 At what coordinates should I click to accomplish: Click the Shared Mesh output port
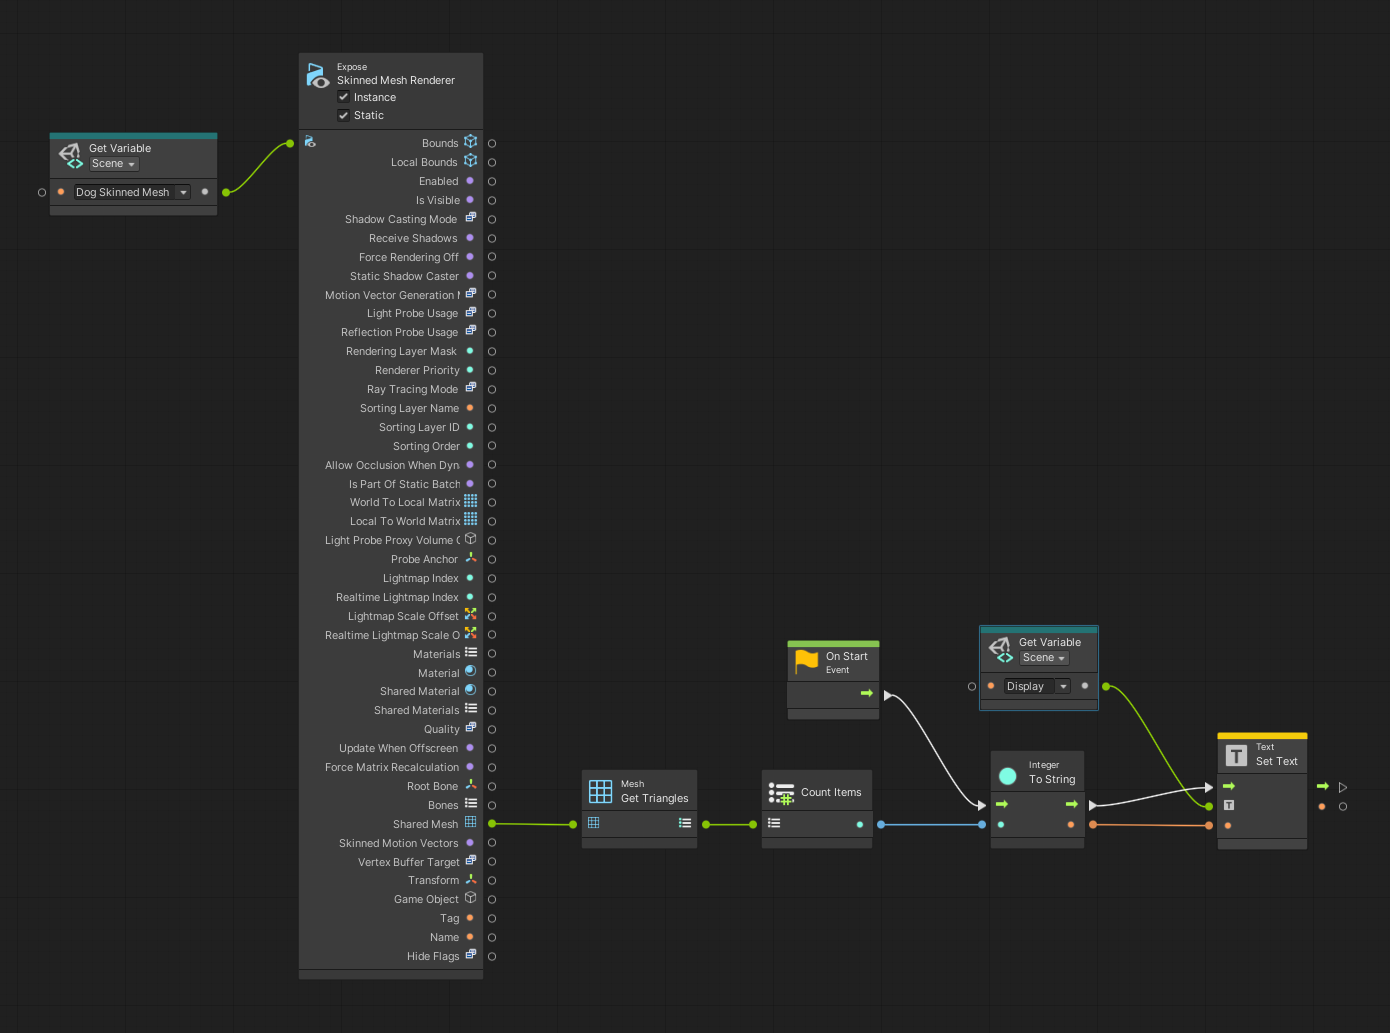click(492, 824)
